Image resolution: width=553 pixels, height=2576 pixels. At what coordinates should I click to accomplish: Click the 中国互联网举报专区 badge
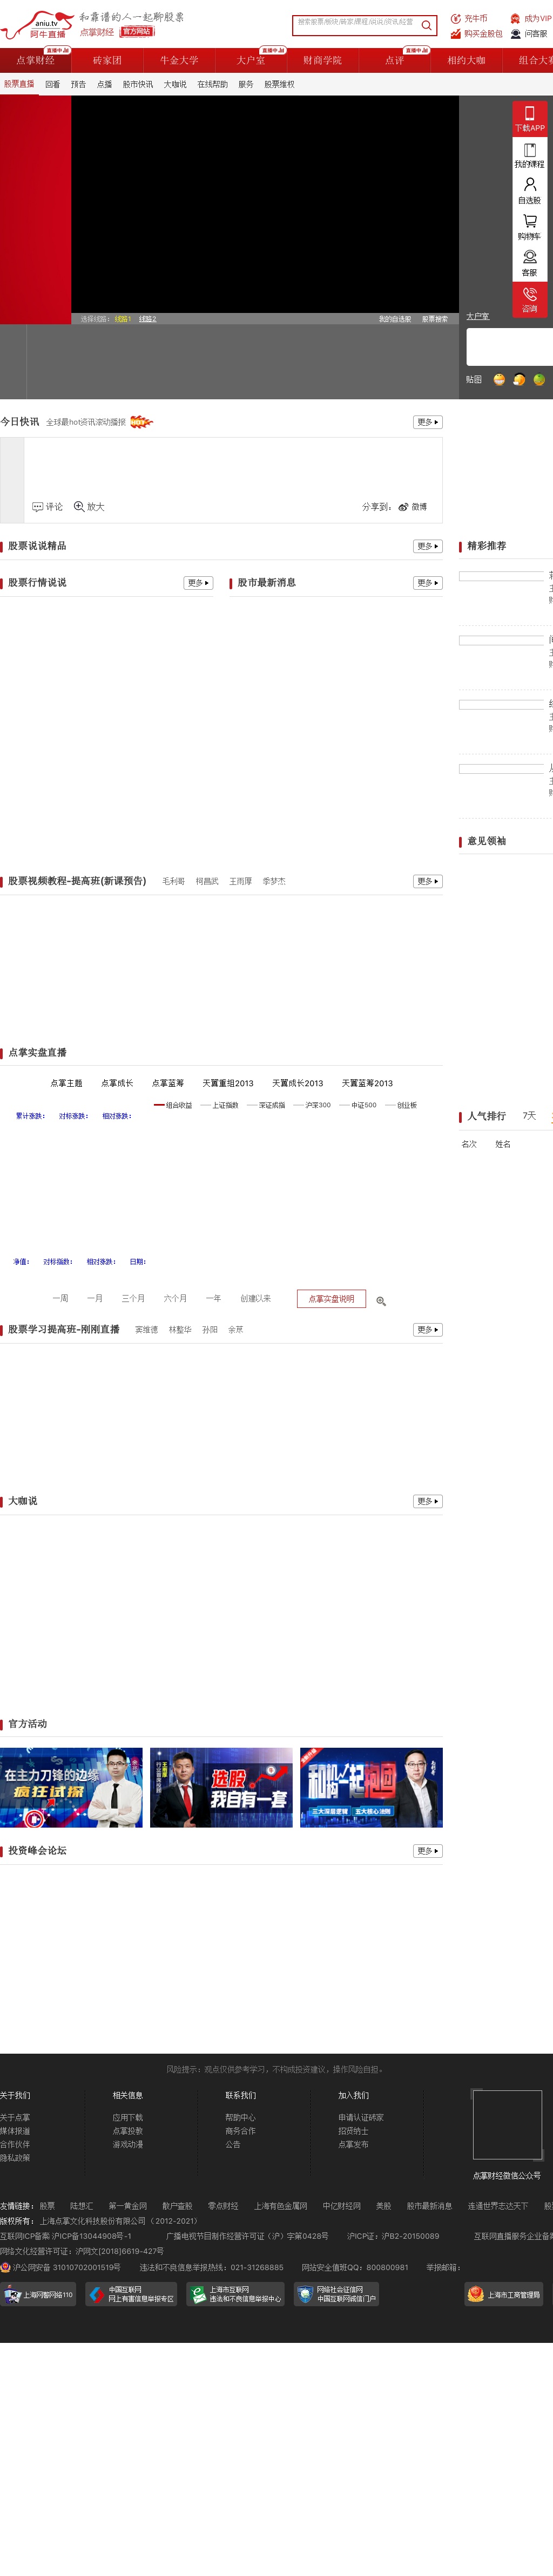pyautogui.click(x=132, y=2294)
